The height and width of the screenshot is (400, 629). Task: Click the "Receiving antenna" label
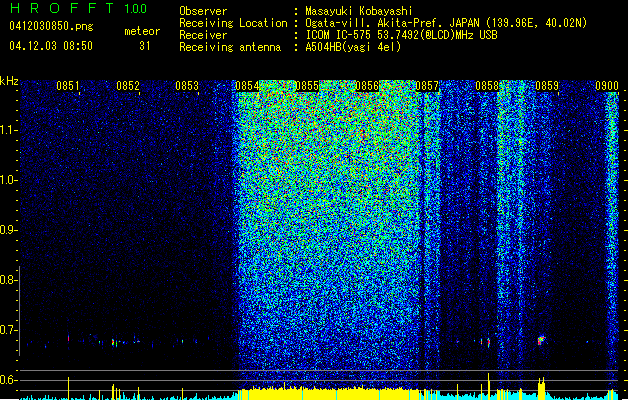(x=230, y=47)
